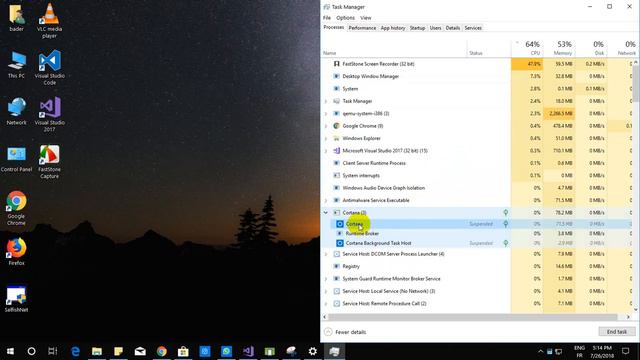
Task: Open the bader user folder desktop icon
Action: 16,18
